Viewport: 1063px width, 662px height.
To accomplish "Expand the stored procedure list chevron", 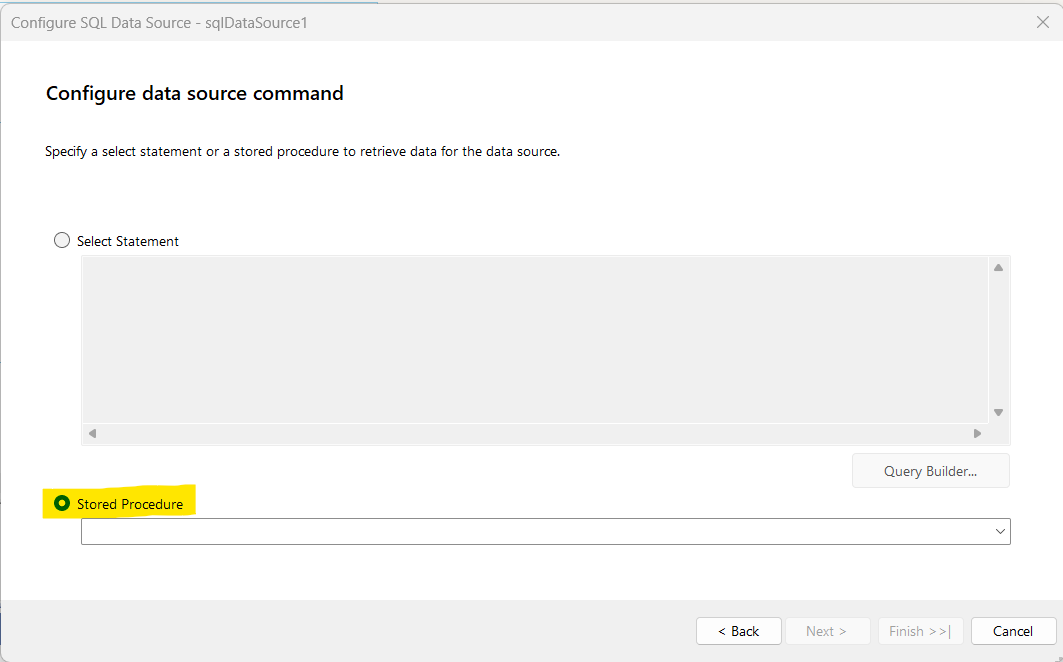I will pos(1000,532).
